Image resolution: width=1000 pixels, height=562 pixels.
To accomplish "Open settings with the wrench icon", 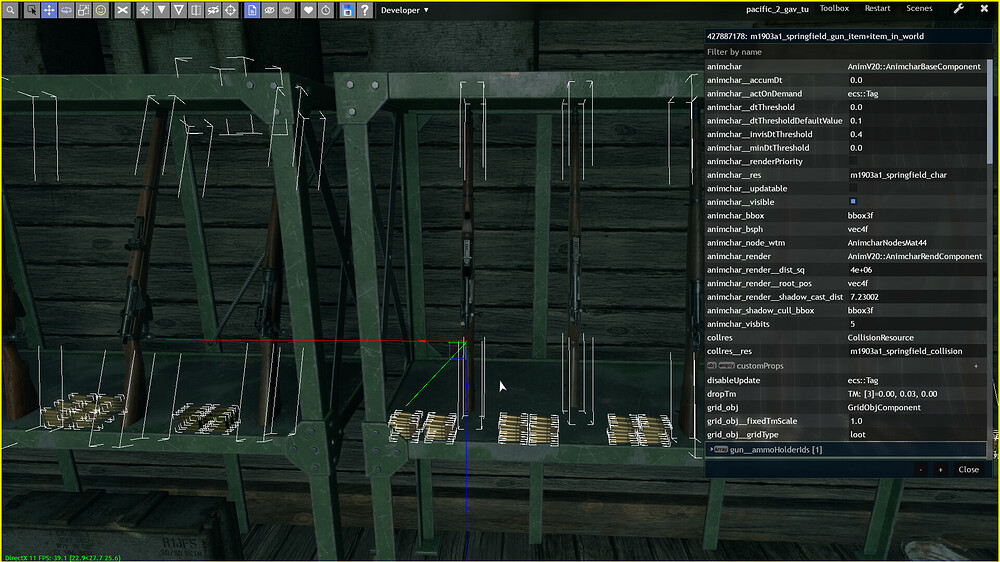I will click(x=958, y=9).
